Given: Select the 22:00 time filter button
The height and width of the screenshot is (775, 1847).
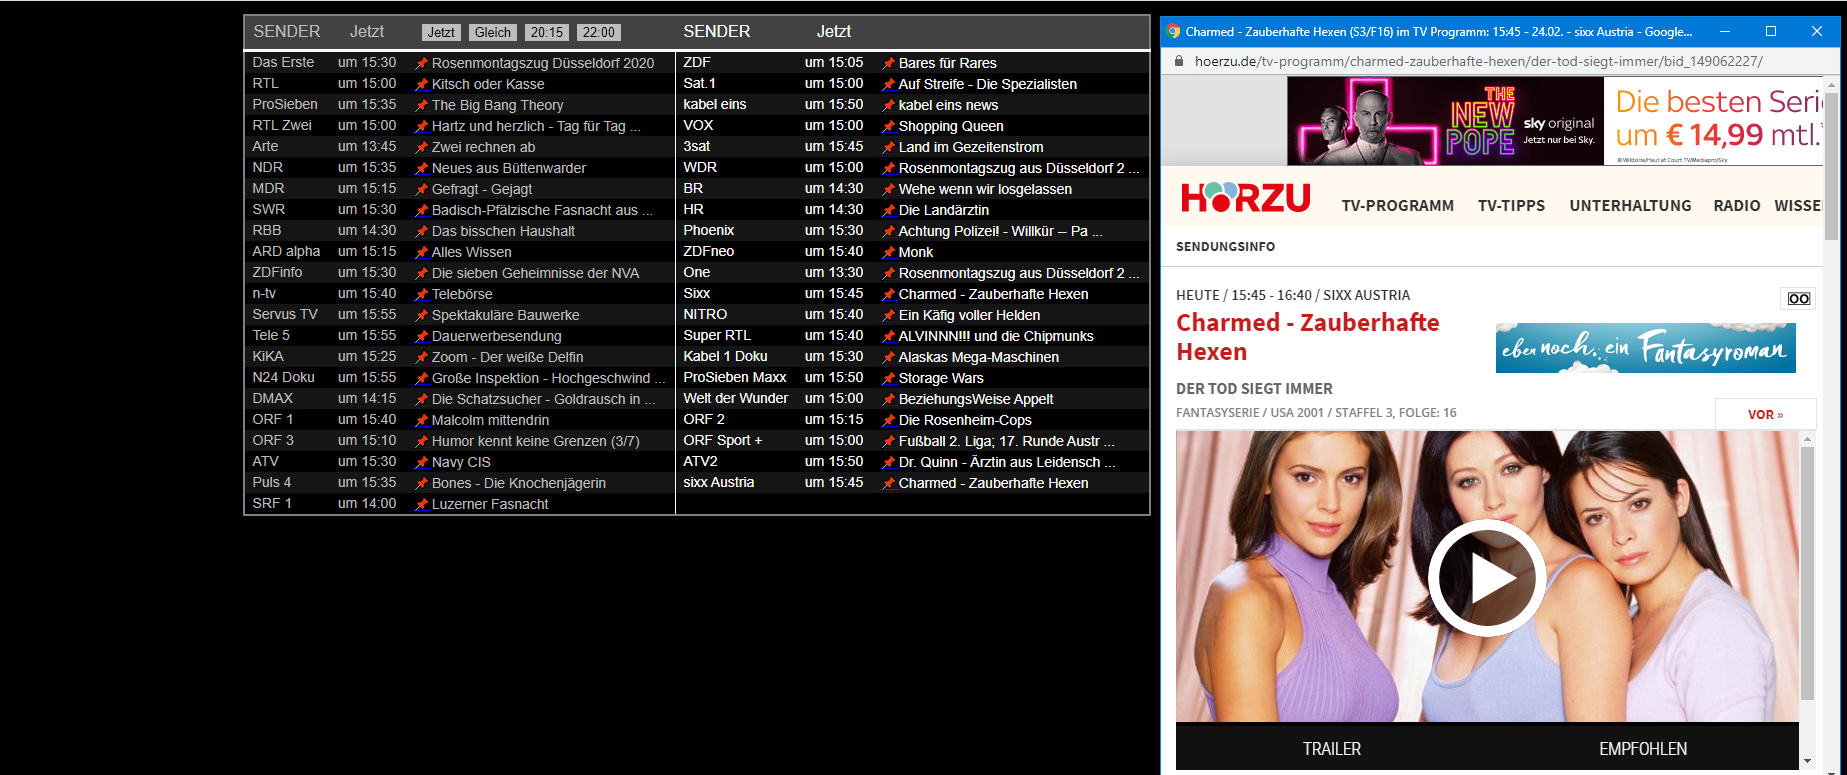Looking at the screenshot, I should coord(599,32).
